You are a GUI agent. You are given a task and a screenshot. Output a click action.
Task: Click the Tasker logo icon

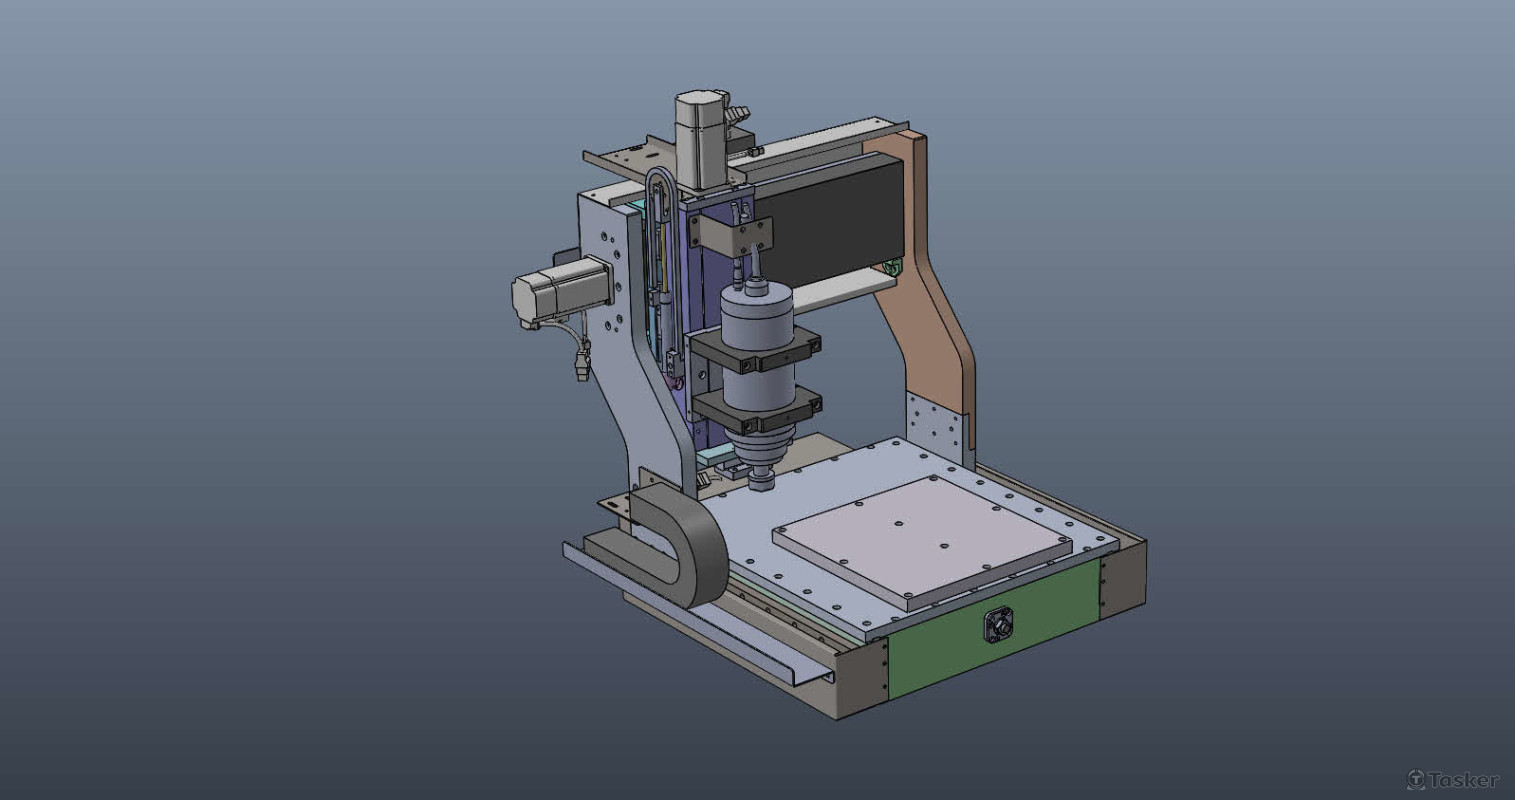pyautogui.click(x=1416, y=779)
